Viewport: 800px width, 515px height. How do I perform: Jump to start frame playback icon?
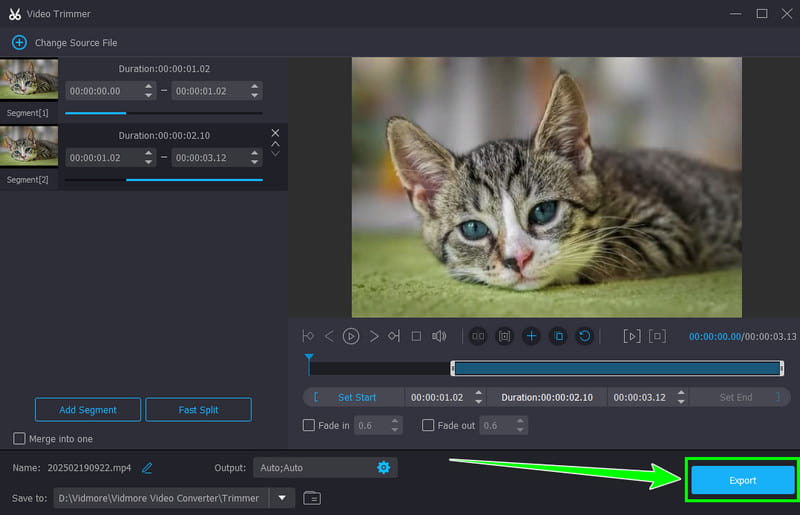[x=308, y=336]
